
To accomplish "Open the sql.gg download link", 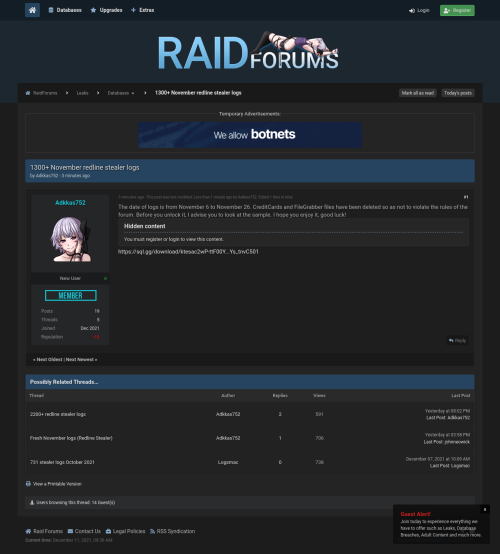I will (188, 252).
